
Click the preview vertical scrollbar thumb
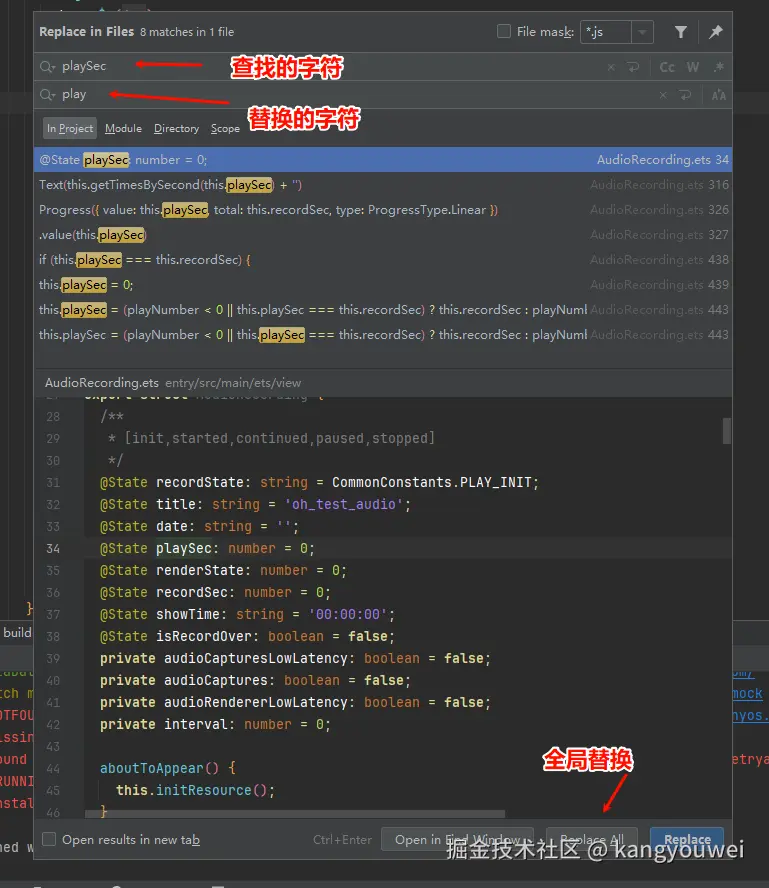tap(727, 430)
